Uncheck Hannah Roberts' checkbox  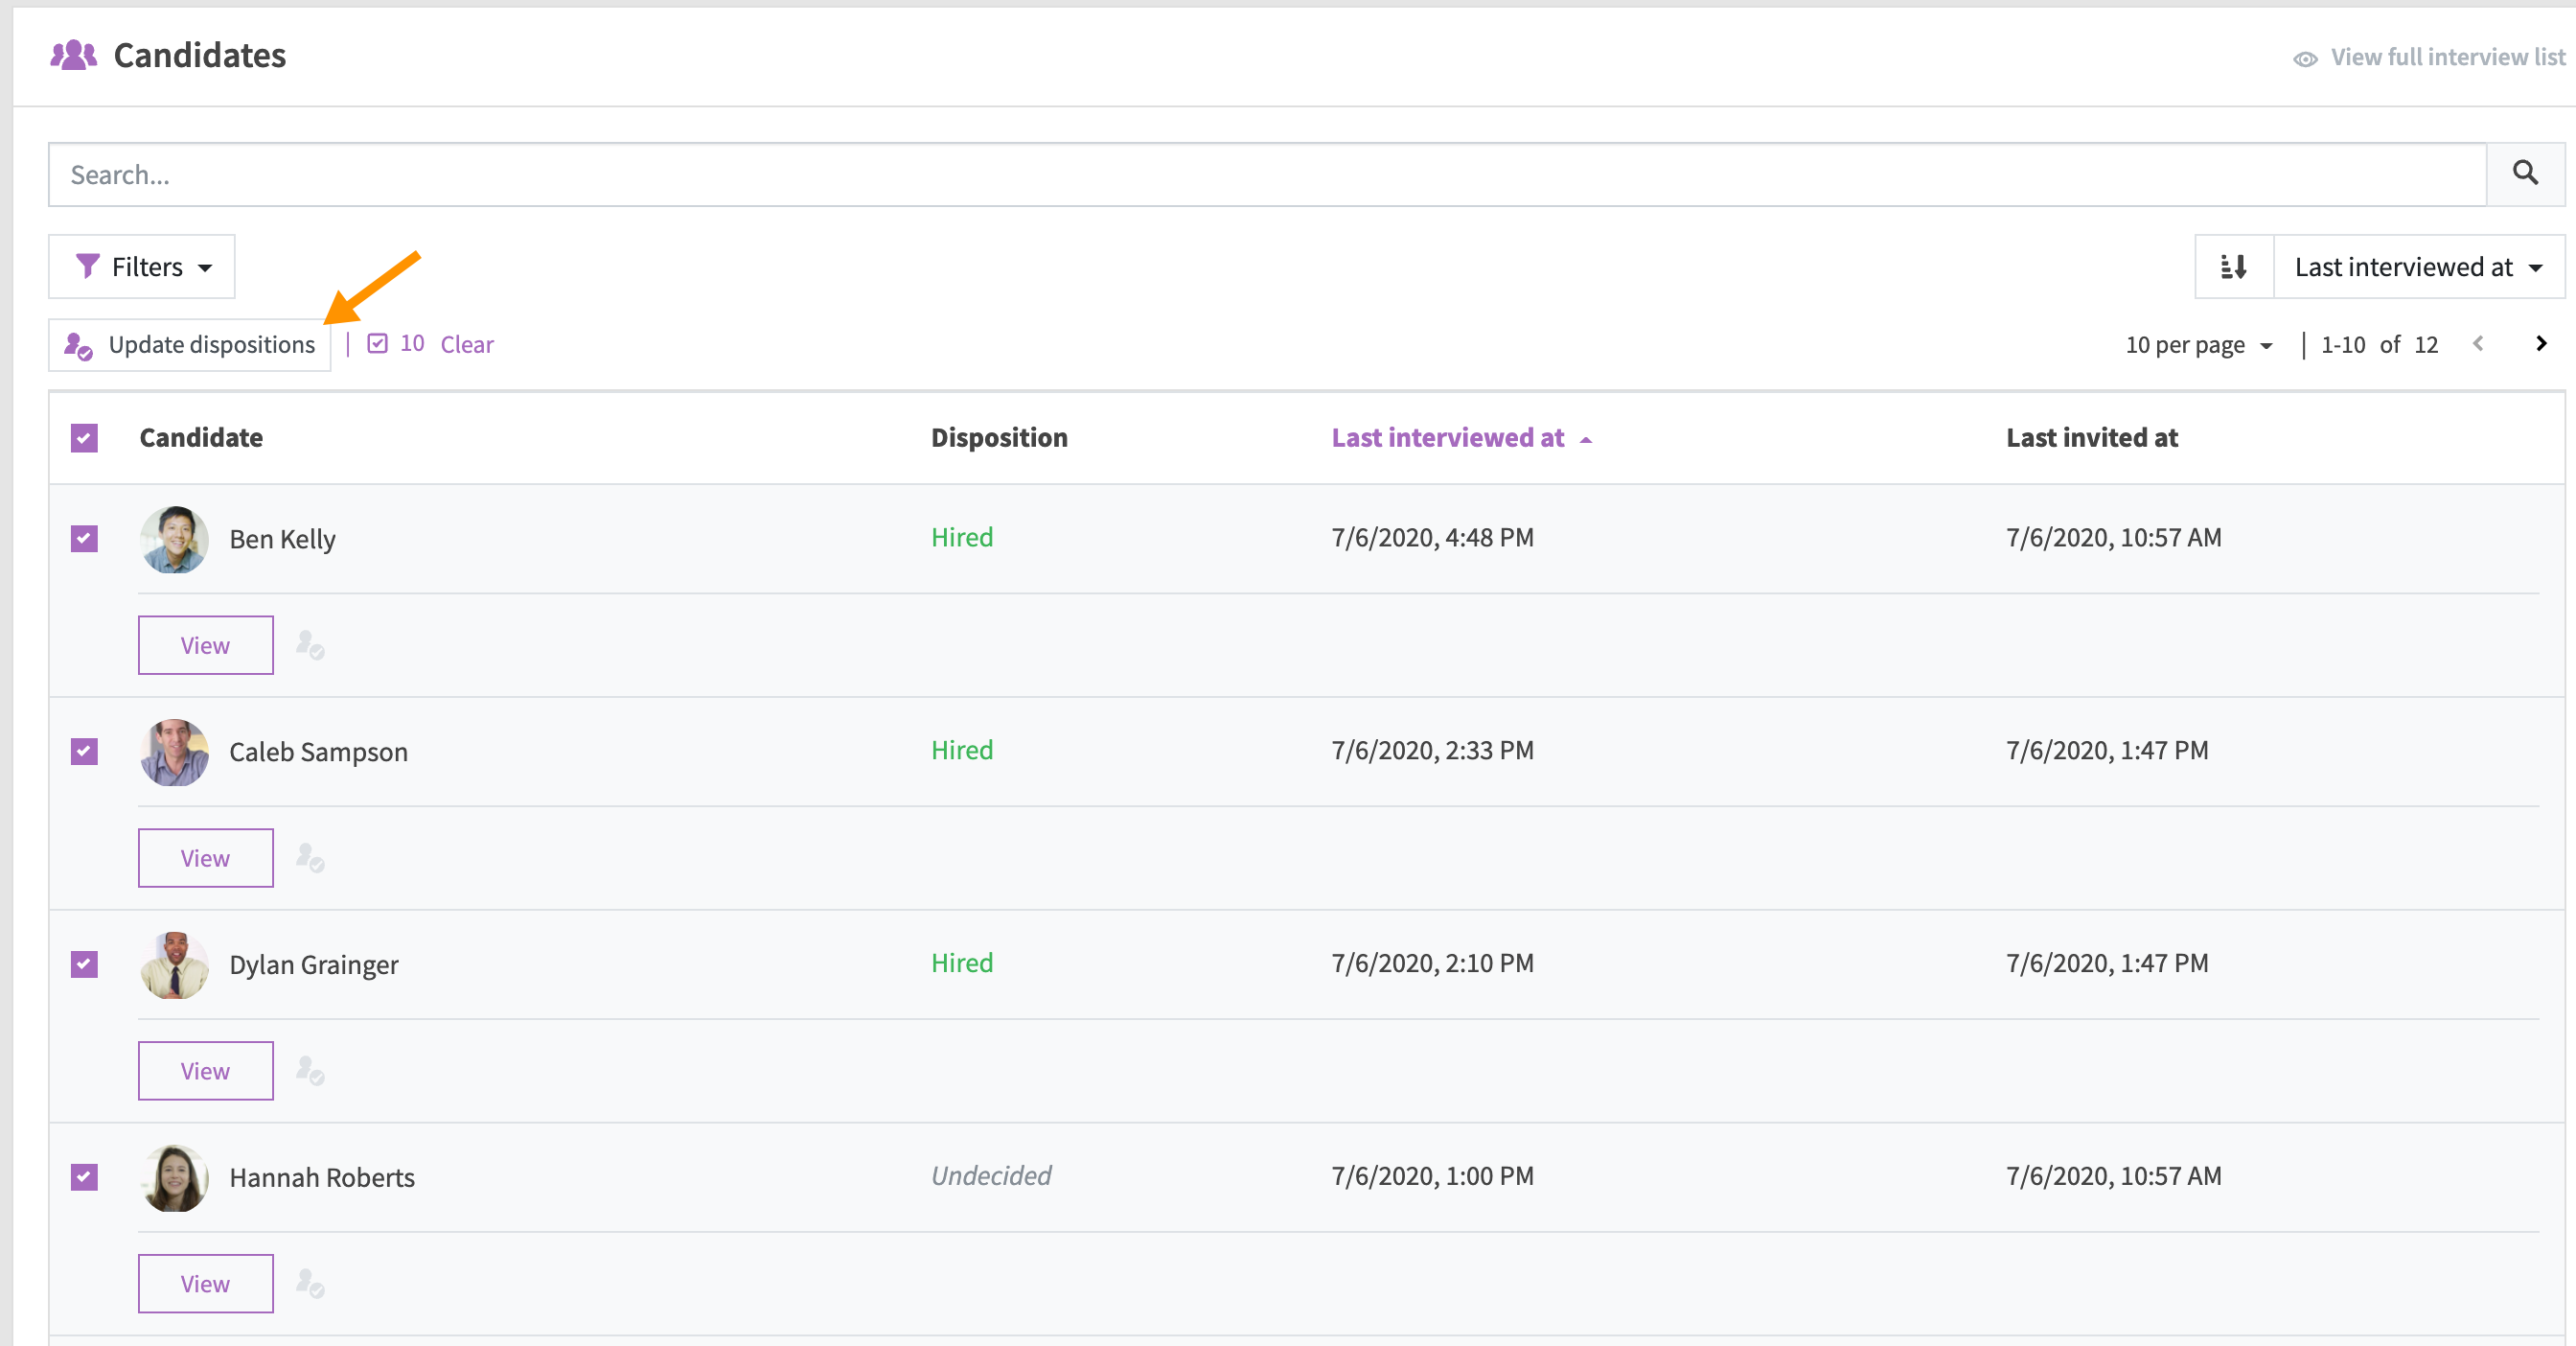tap(84, 1177)
